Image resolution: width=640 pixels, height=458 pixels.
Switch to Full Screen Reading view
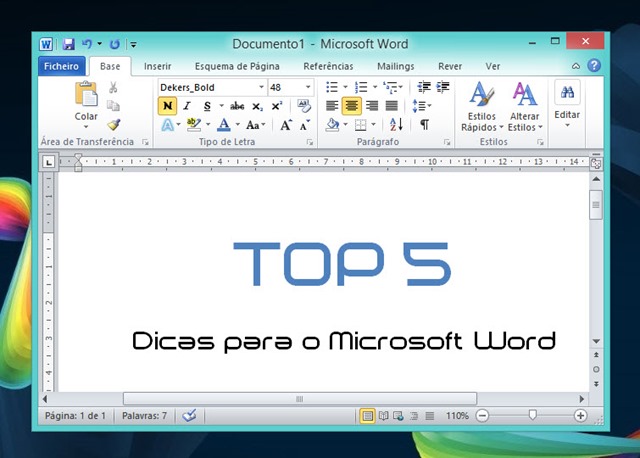(x=383, y=416)
